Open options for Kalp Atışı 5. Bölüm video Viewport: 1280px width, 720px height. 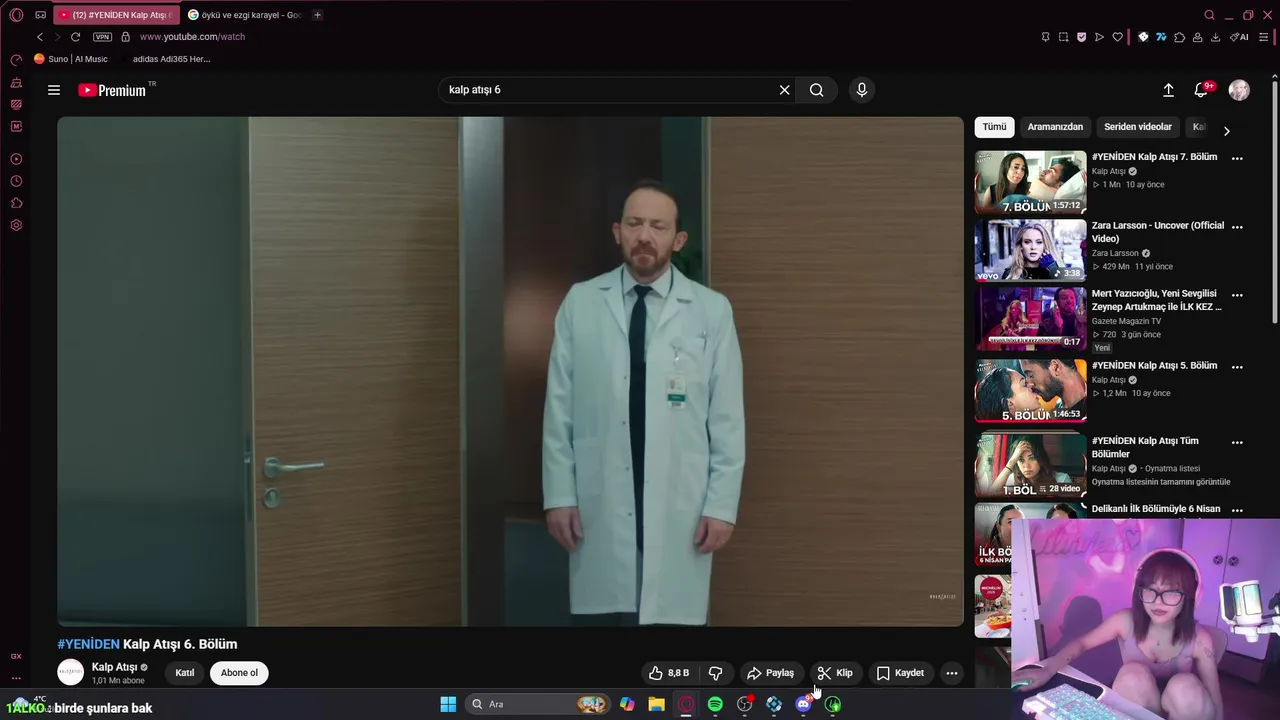coord(1237,367)
